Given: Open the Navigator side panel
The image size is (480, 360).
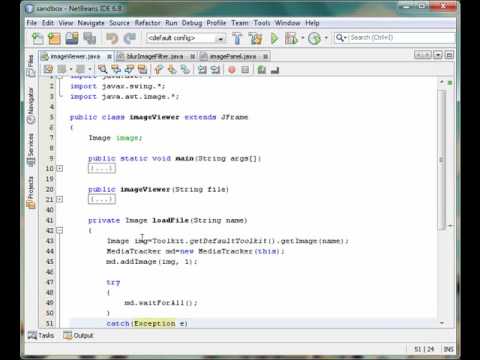Looking at the screenshot, I should pos(31,106).
